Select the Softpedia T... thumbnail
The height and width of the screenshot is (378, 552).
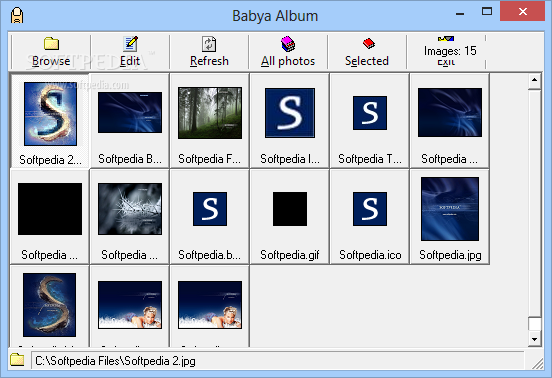pos(370,113)
